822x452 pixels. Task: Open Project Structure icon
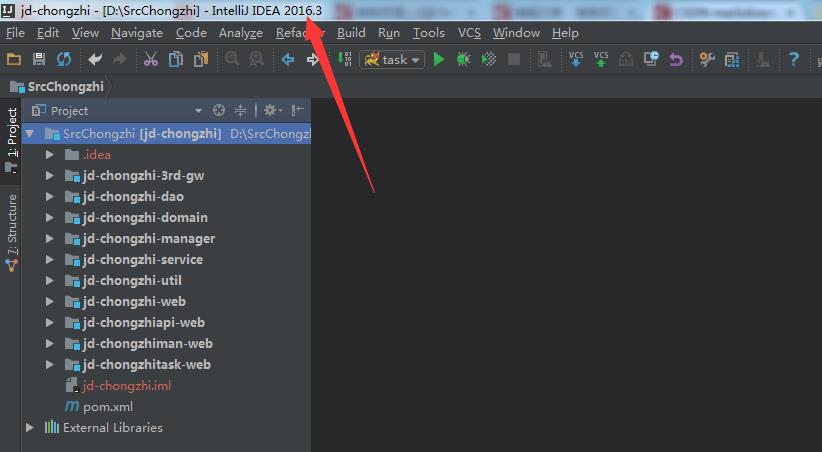point(732,59)
